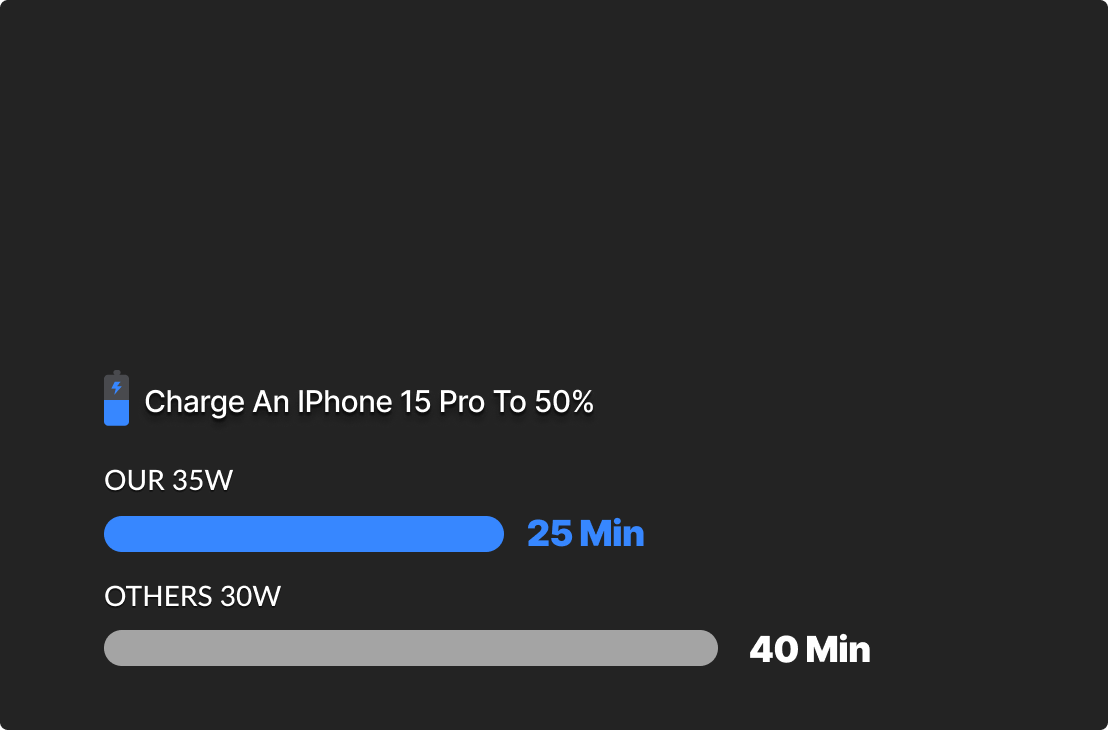Click the blue "25 Min" text
Viewport: 1108px width, 730px height.
[585, 534]
